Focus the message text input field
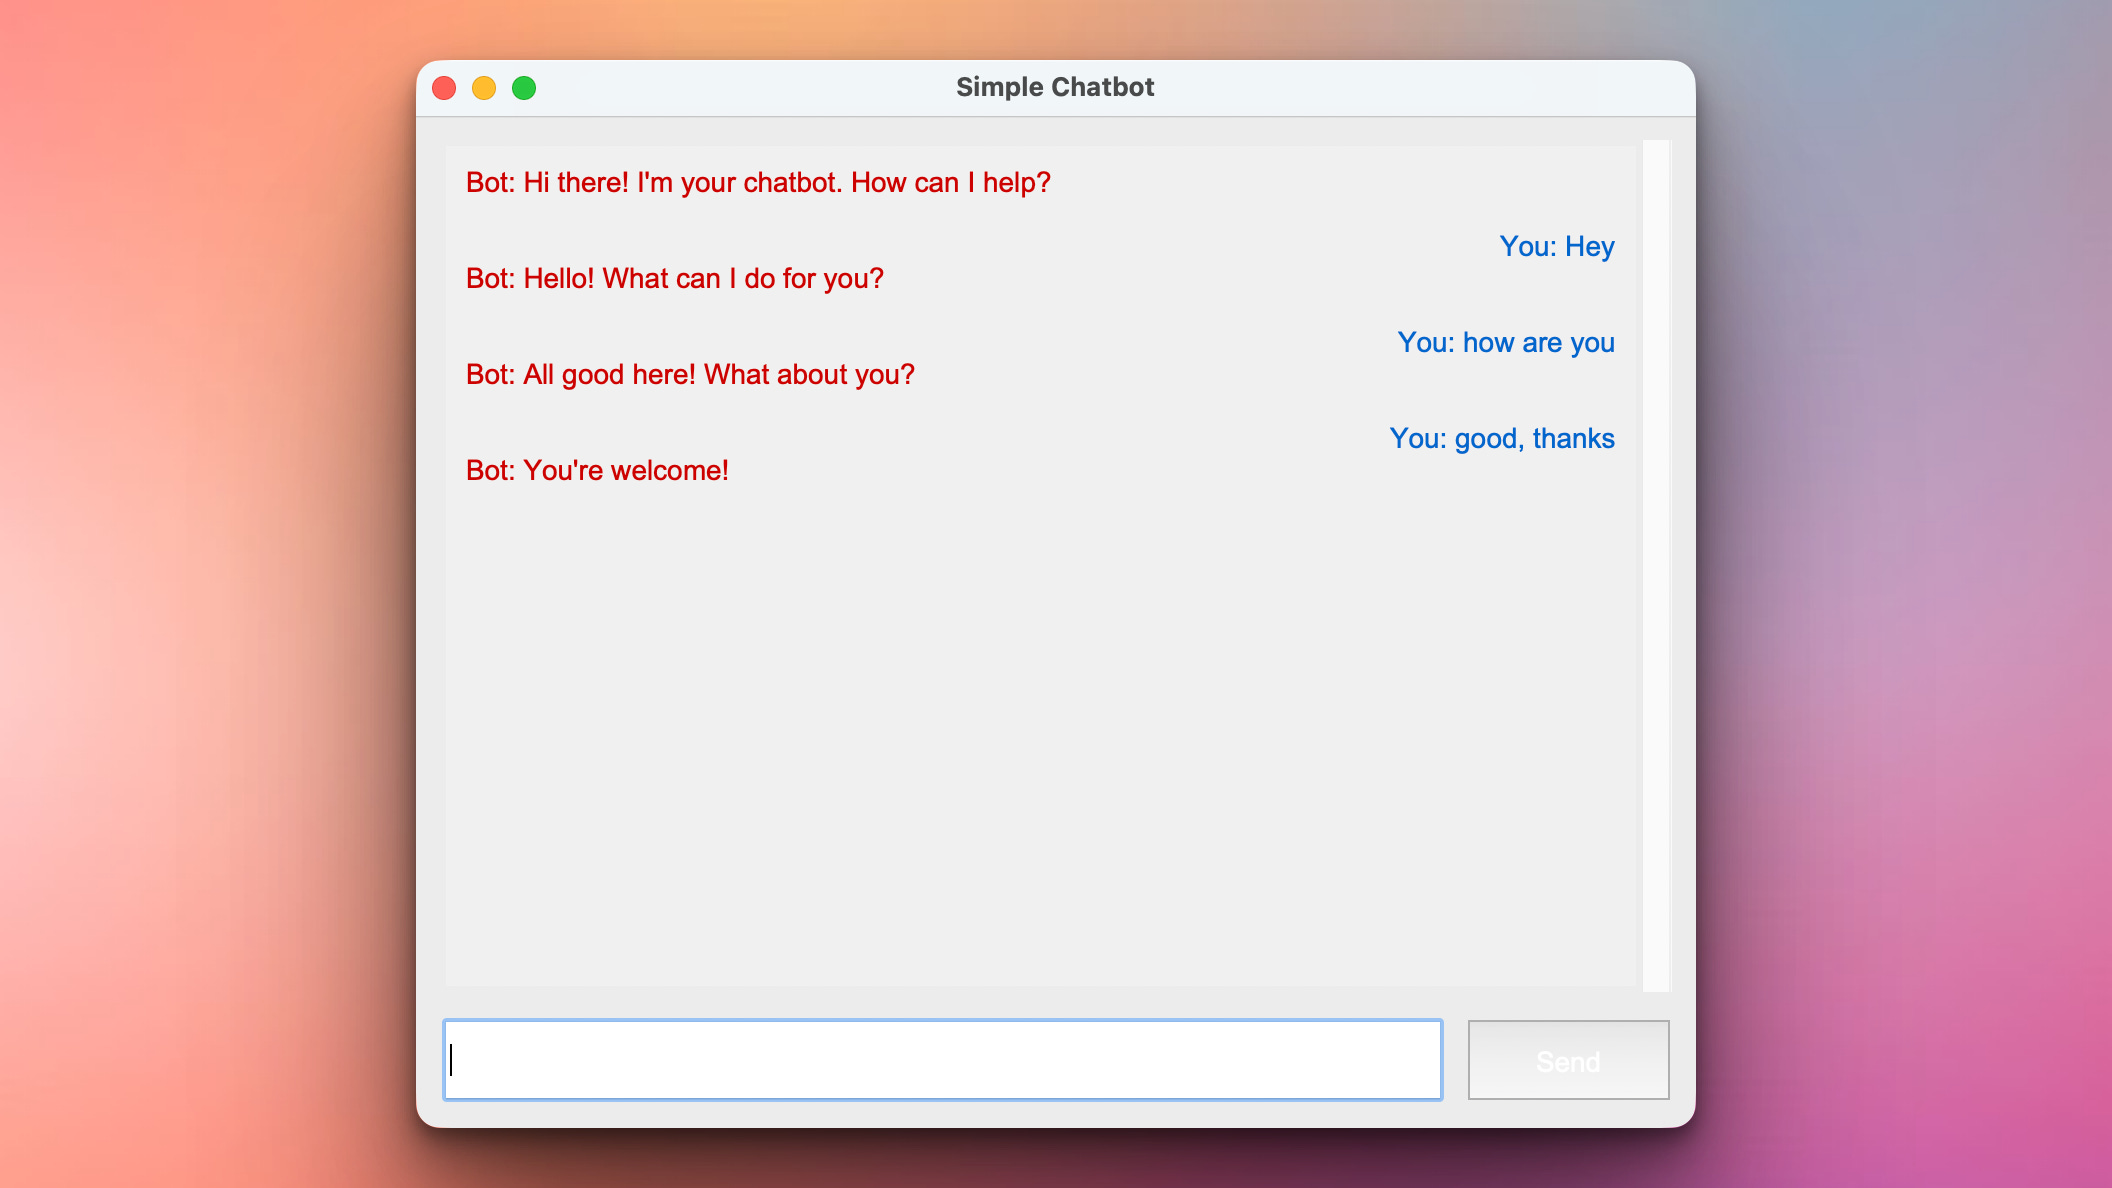This screenshot has height=1188, width=2112. pyautogui.click(x=942, y=1060)
